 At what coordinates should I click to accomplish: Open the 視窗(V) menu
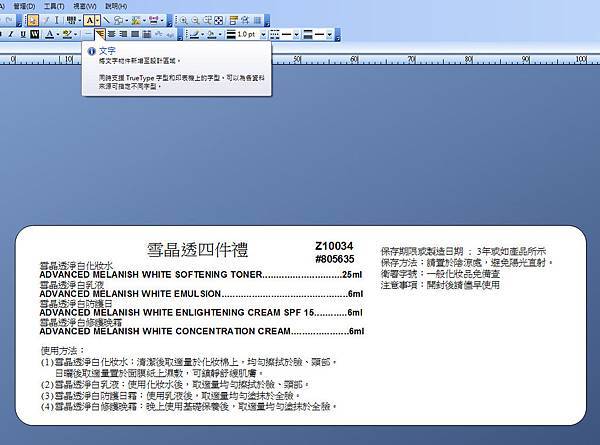tap(85, 6)
